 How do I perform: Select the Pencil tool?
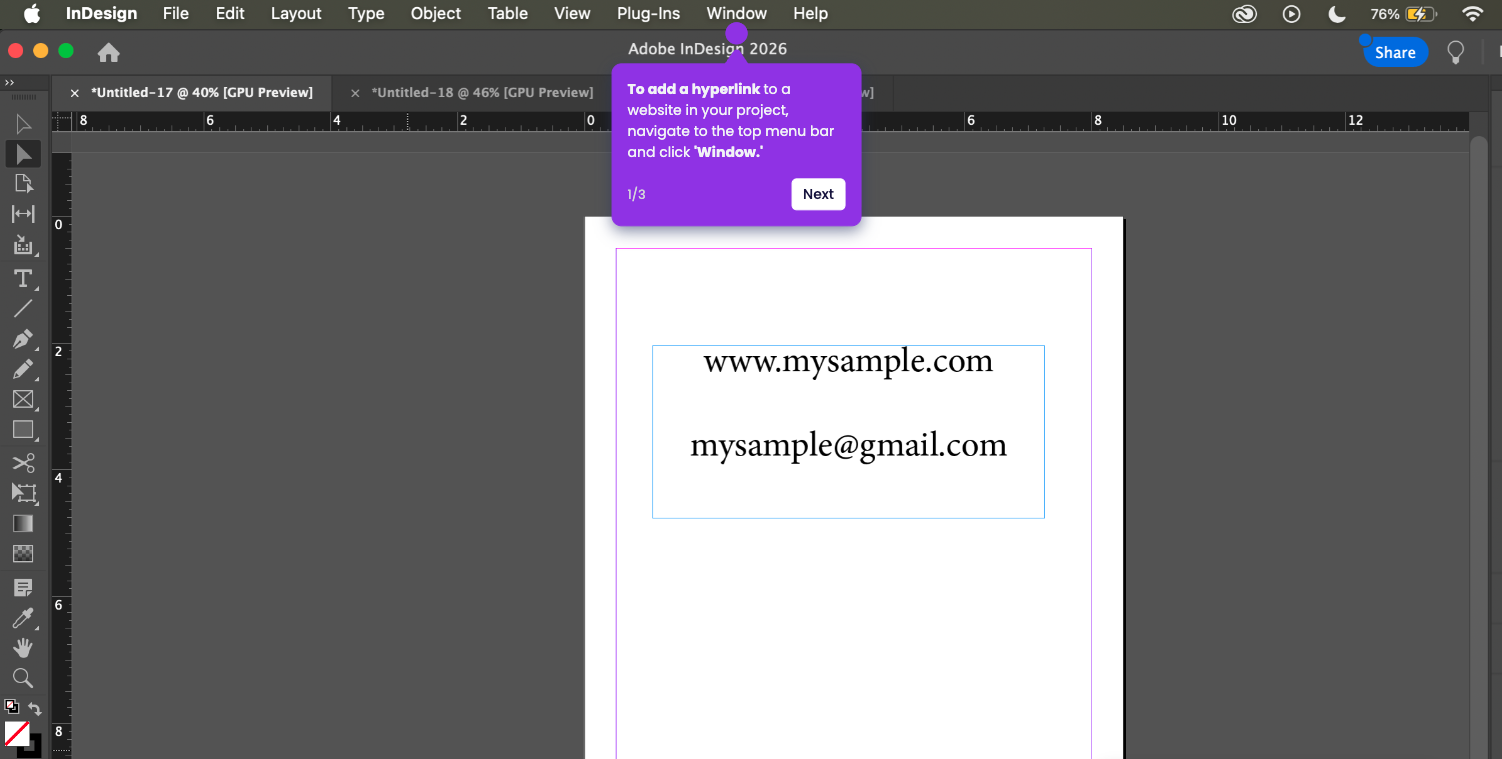tap(23, 369)
